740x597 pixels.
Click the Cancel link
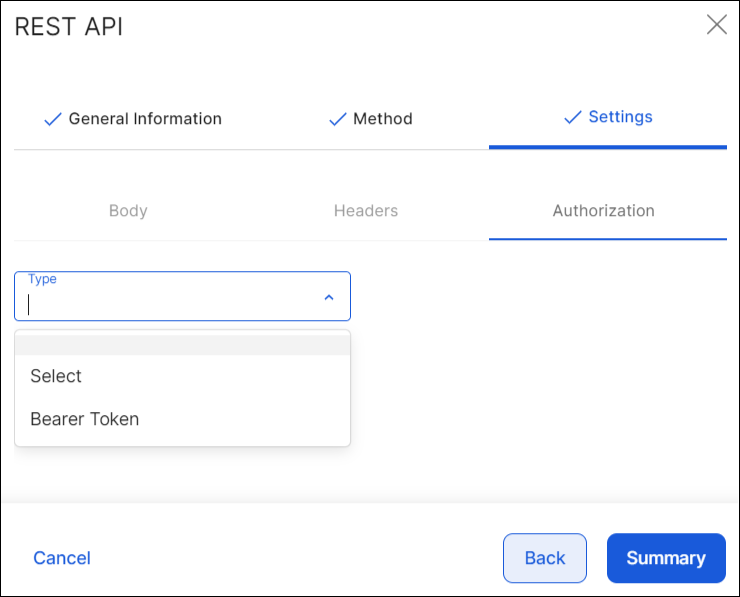click(x=62, y=558)
